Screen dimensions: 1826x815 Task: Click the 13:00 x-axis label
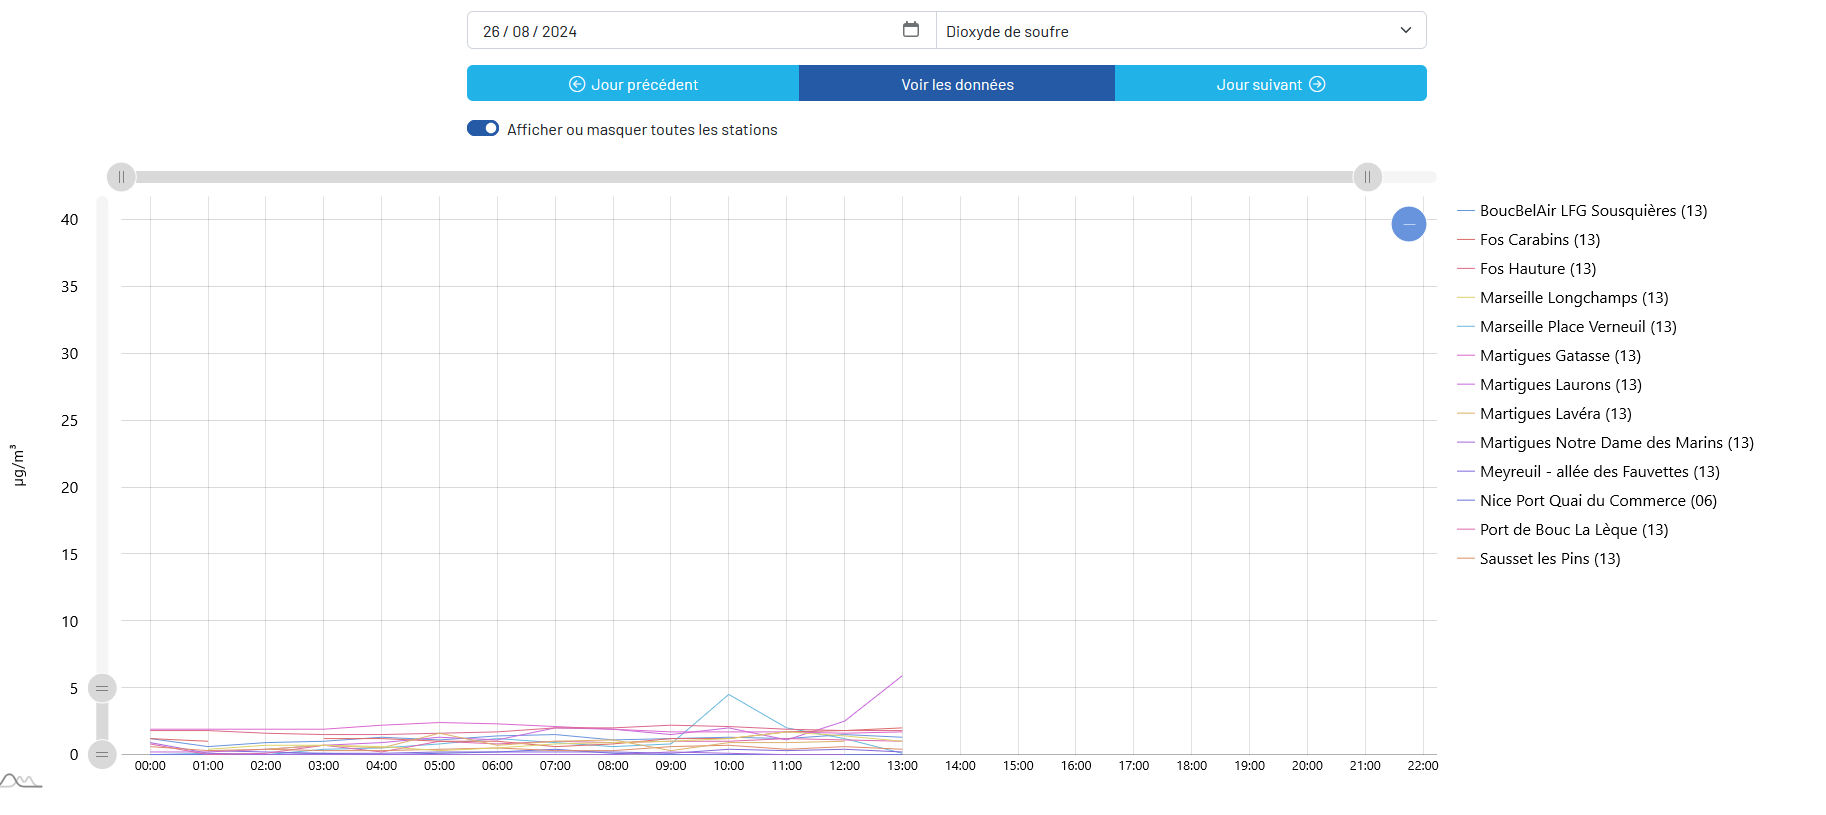point(902,766)
